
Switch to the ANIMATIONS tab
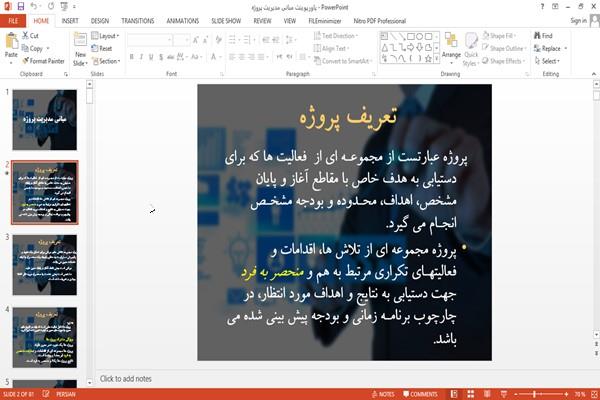[x=183, y=21]
